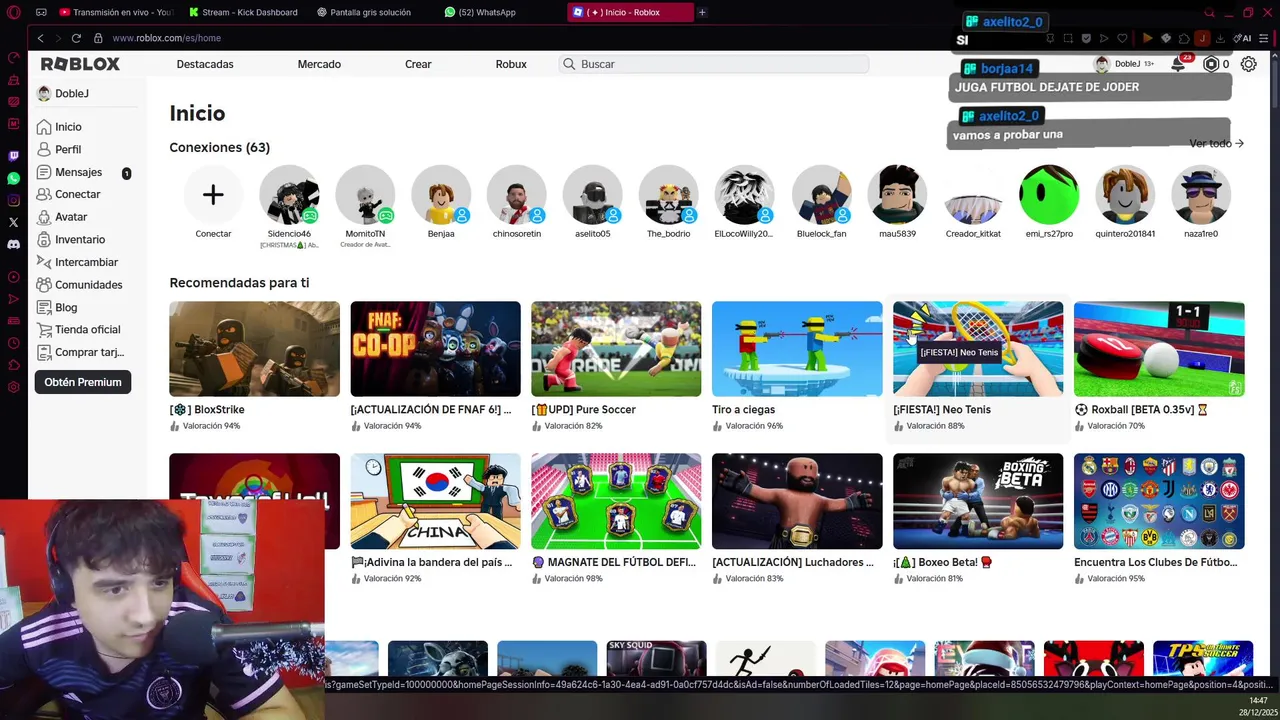Click the Obtén Premium button
1280x720 pixels.
coord(83,382)
